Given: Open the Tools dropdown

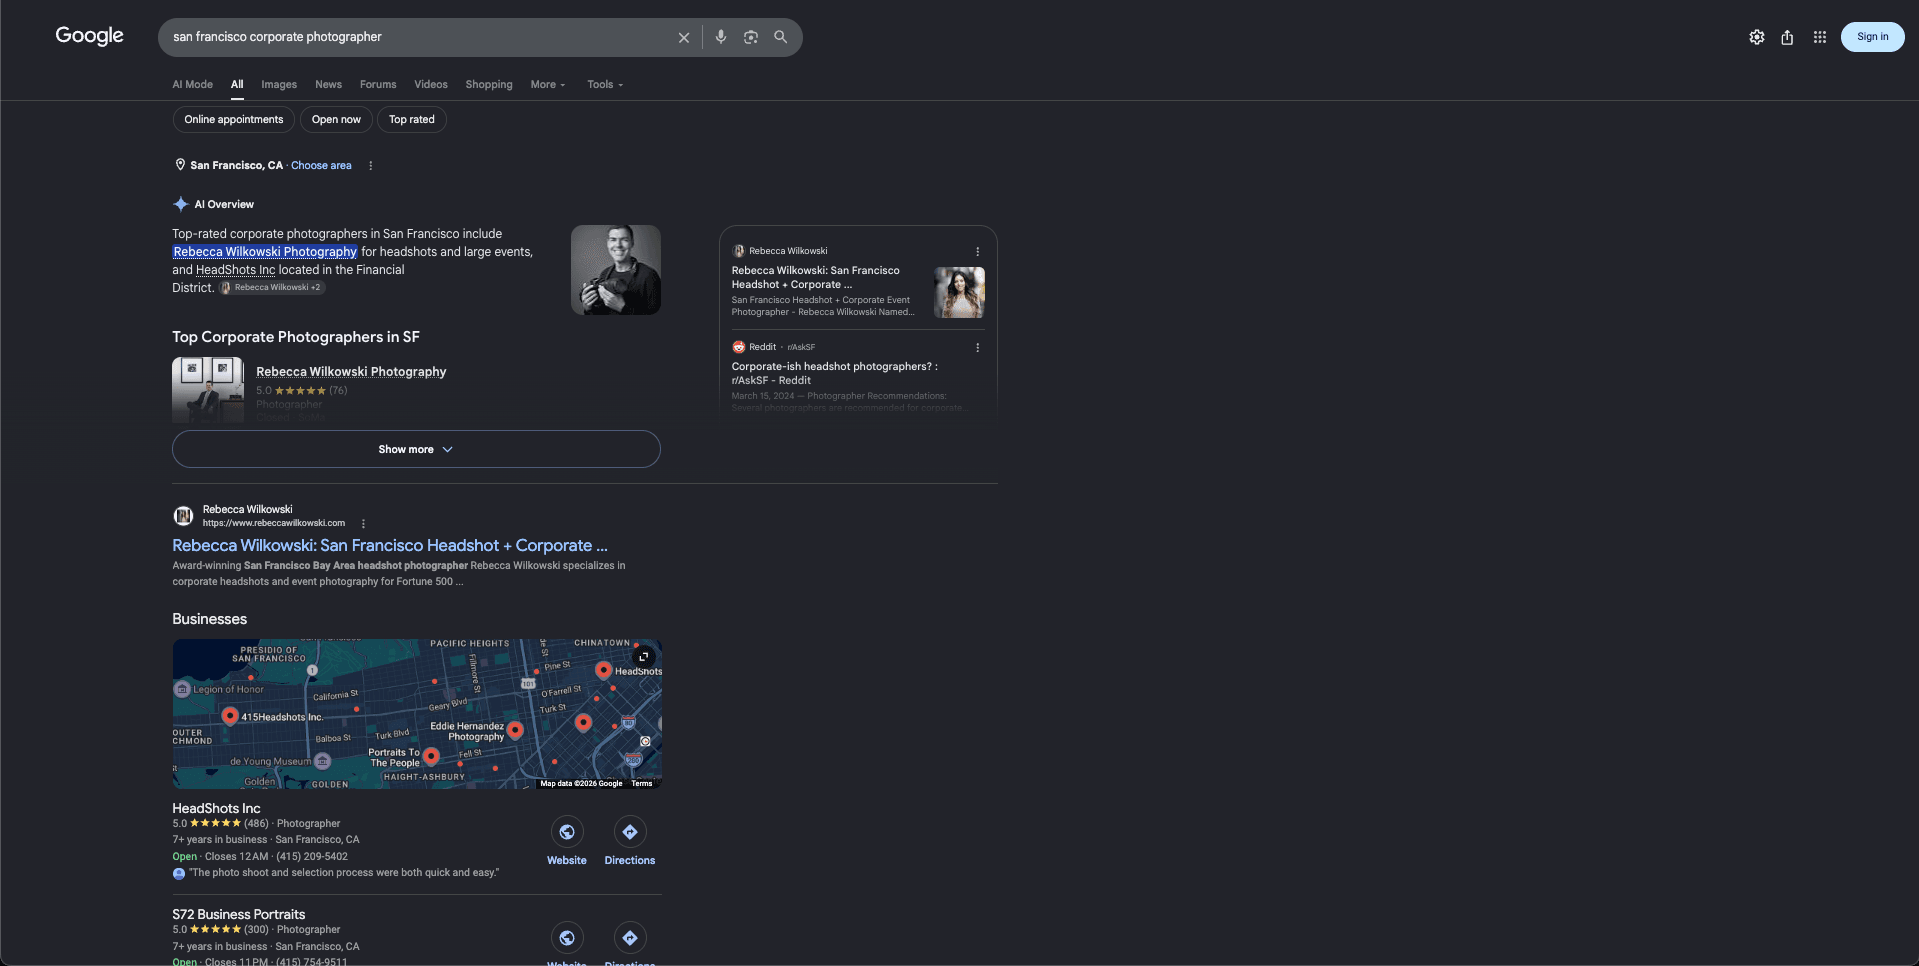Looking at the screenshot, I should (x=605, y=85).
